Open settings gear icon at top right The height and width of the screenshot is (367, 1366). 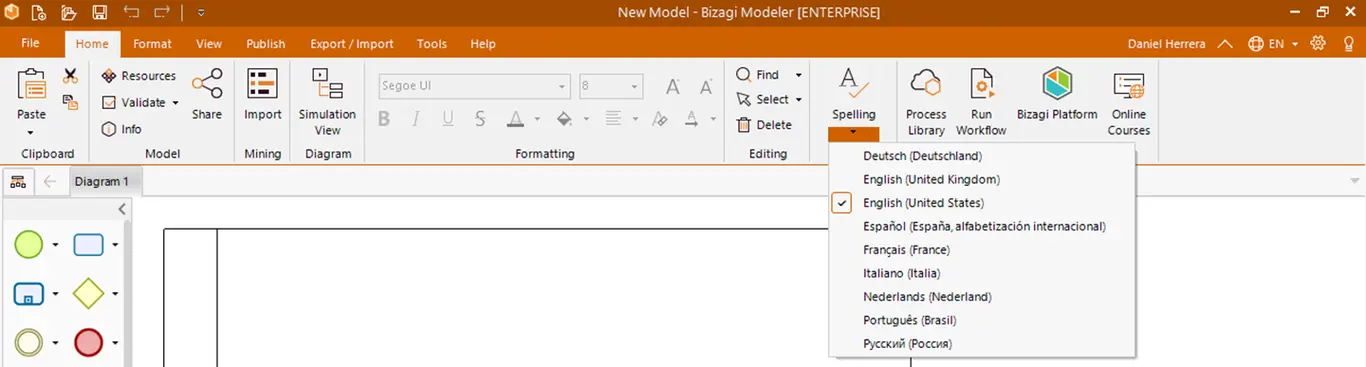(1318, 44)
